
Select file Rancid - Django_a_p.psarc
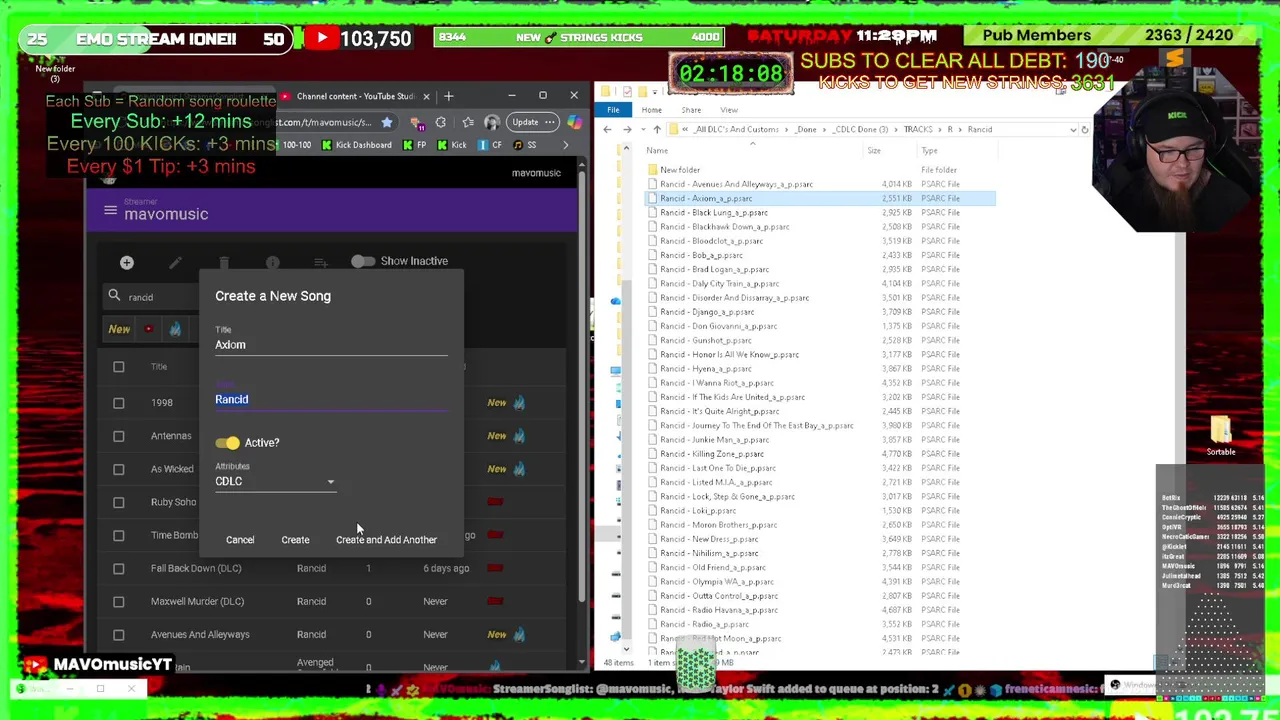(706, 312)
